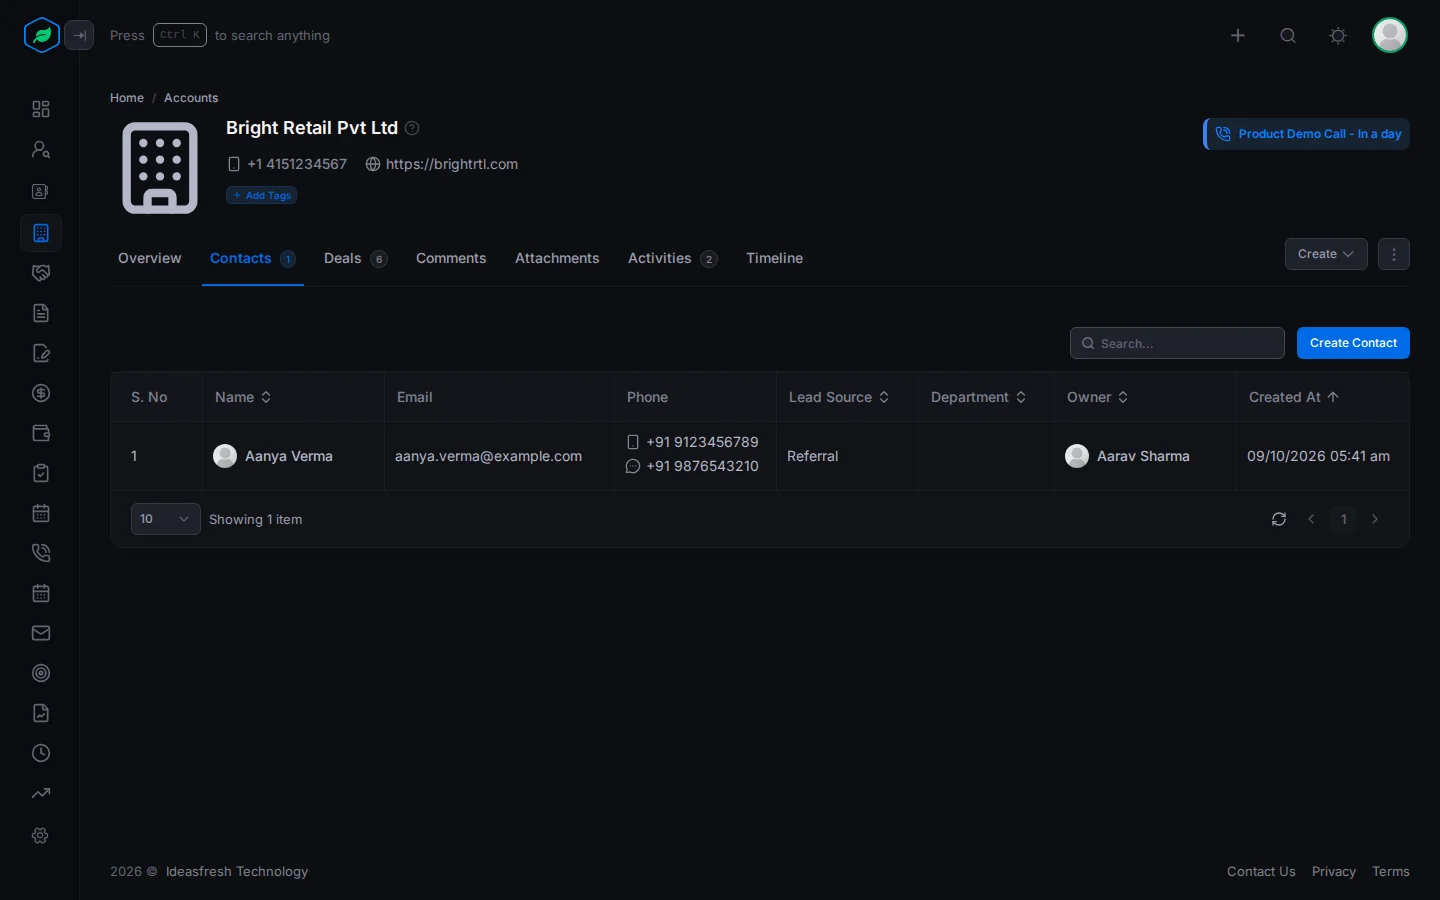Select page 1 in pagination
The width and height of the screenshot is (1440, 900).
pyautogui.click(x=1344, y=519)
